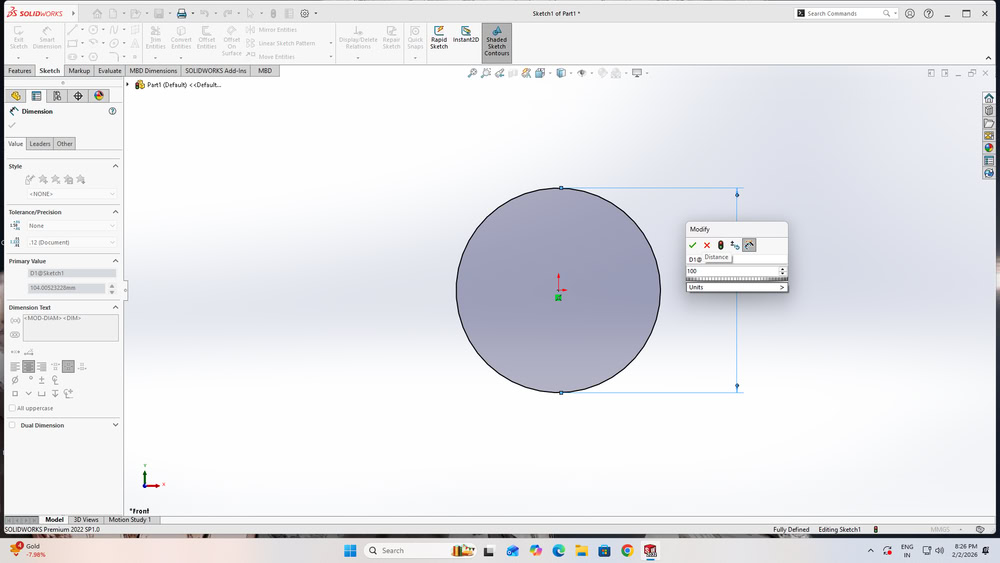Open Google Chrome from the taskbar
Screen dimensions: 1000x563
point(627,551)
